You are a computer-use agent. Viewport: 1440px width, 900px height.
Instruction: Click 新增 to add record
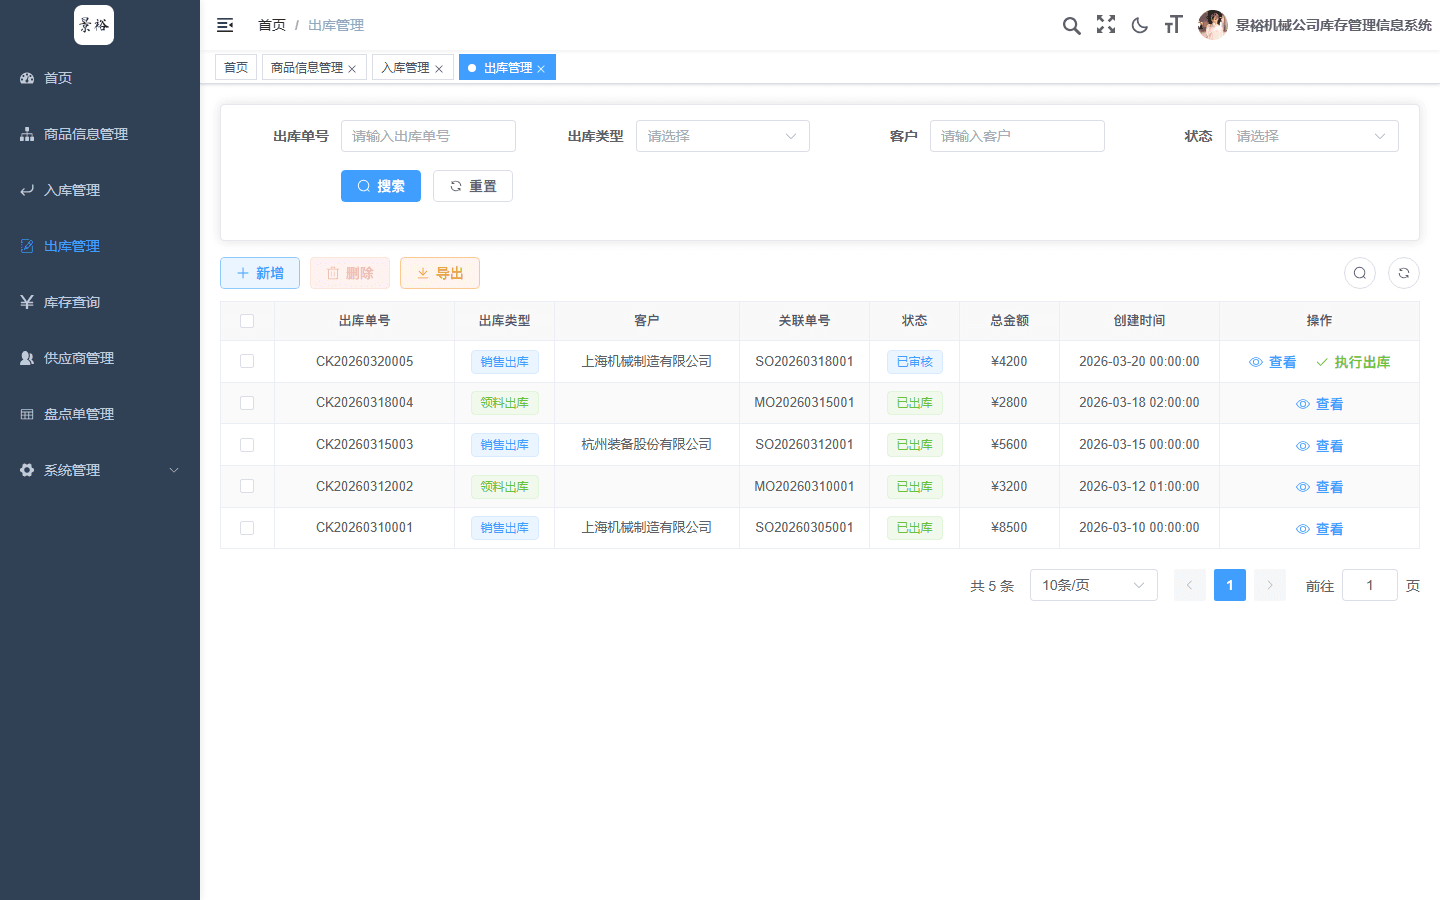pos(260,273)
